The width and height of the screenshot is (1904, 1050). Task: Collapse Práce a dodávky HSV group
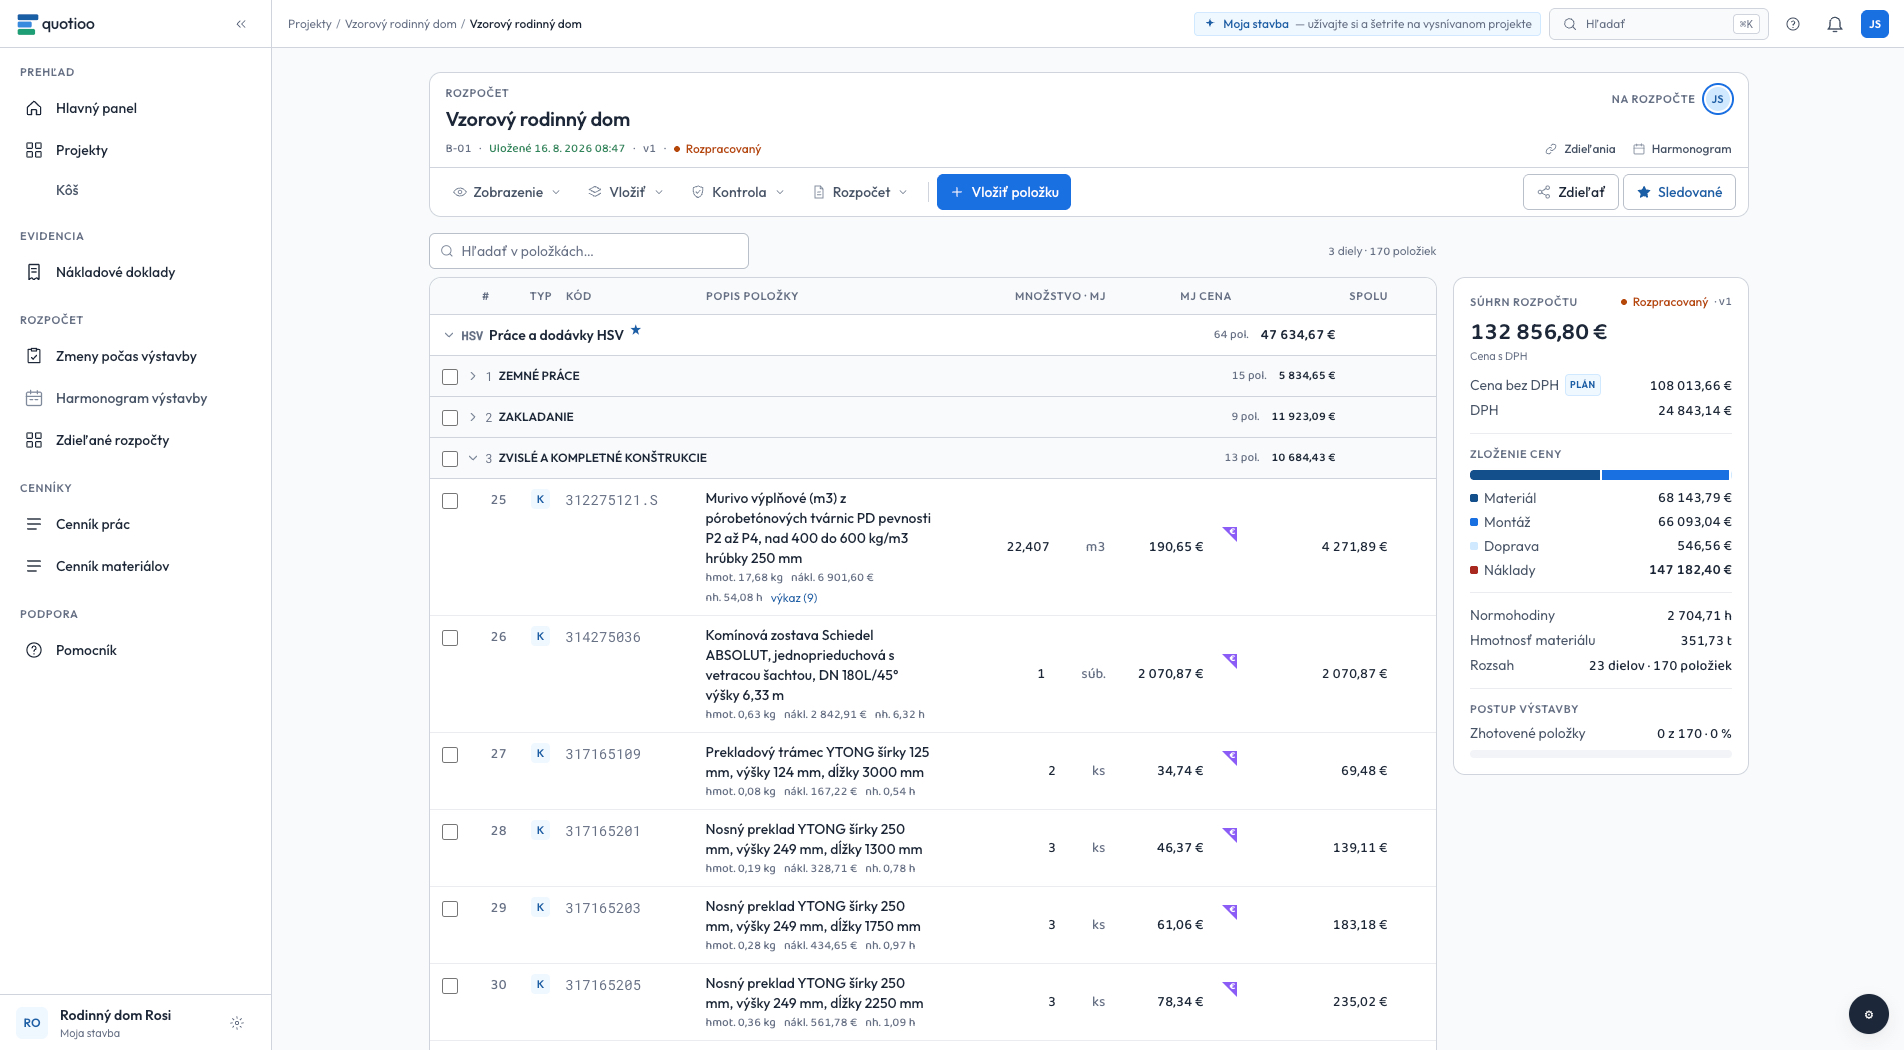point(449,336)
